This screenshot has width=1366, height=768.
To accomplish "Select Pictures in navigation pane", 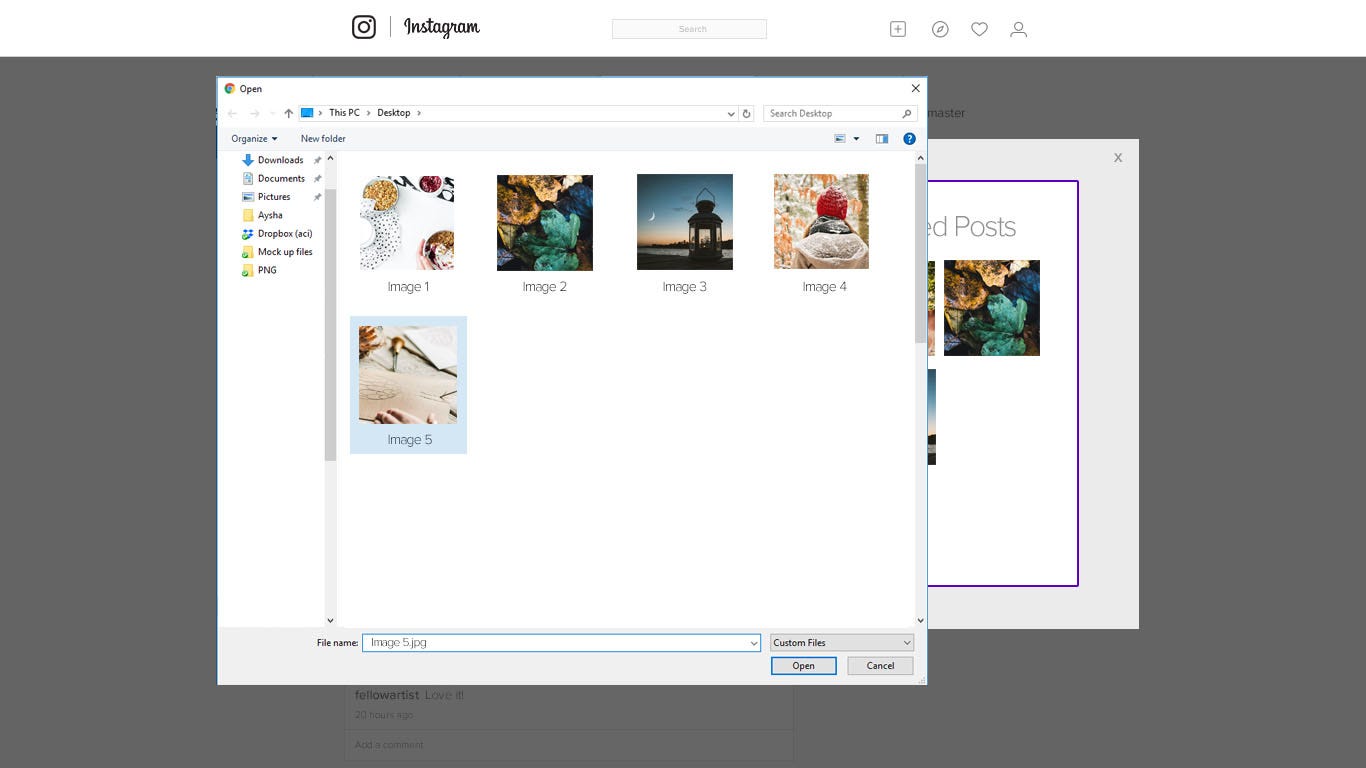I will point(273,197).
